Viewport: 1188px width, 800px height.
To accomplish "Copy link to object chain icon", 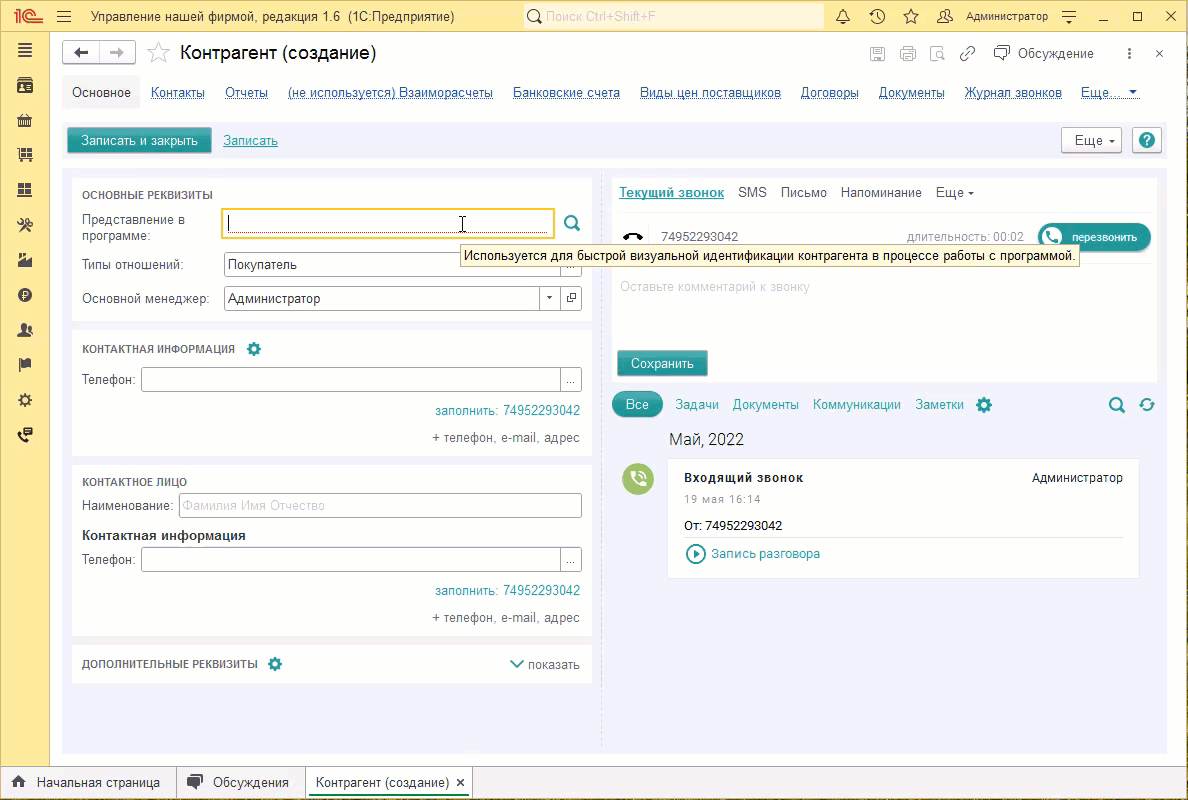I will pos(967,54).
